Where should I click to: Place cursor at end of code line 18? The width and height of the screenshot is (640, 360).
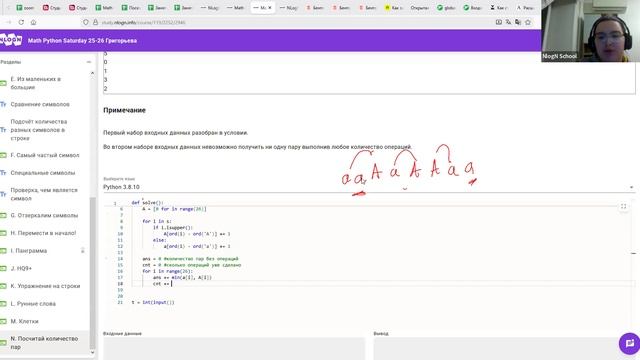(x=172, y=284)
